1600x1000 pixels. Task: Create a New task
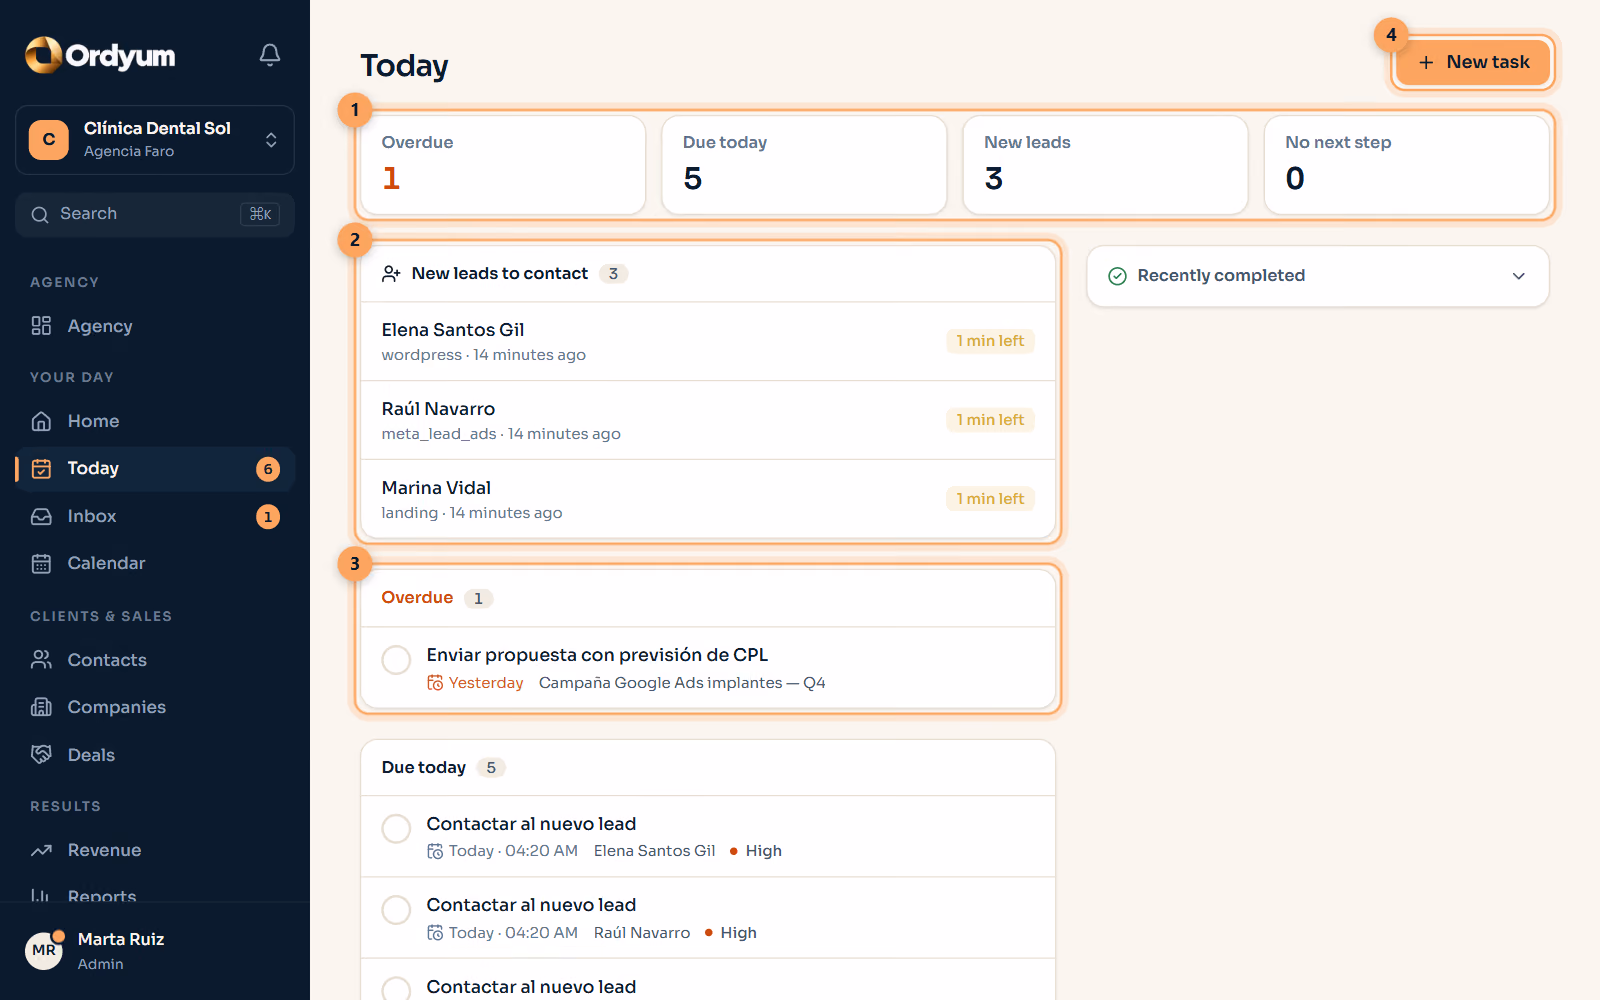tap(1473, 62)
